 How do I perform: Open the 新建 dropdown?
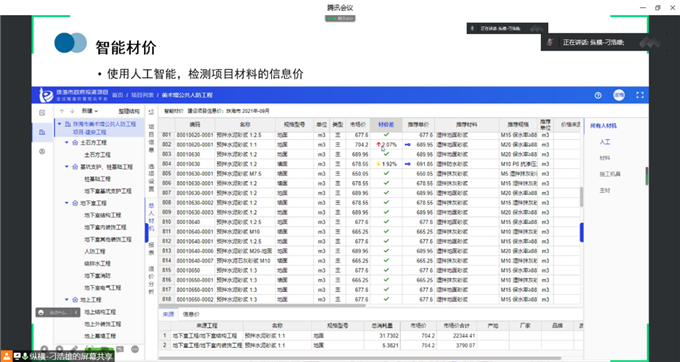click(x=90, y=111)
